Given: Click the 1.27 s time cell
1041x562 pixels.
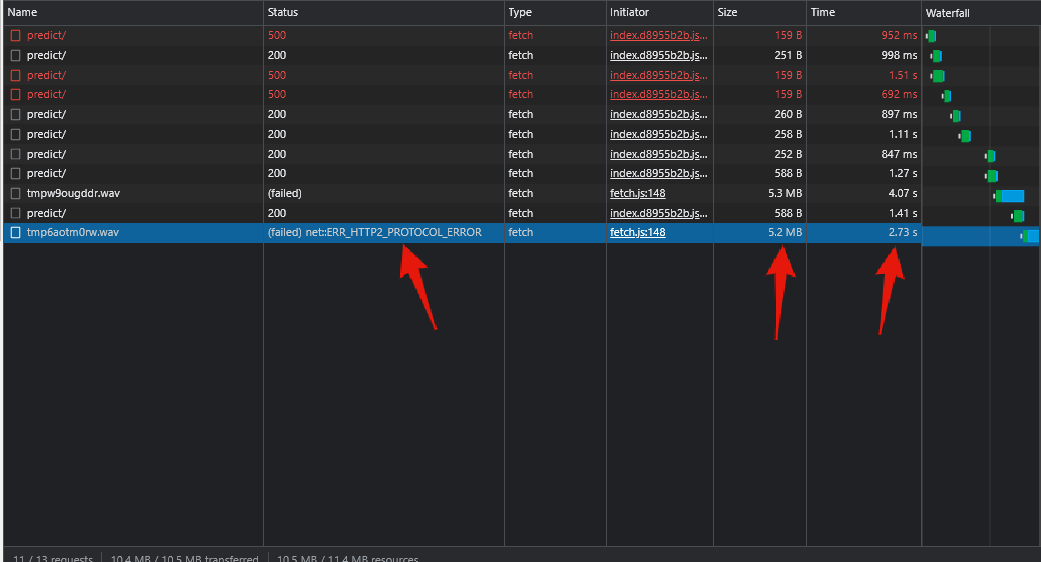Looking at the screenshot, I should (903, 174).
